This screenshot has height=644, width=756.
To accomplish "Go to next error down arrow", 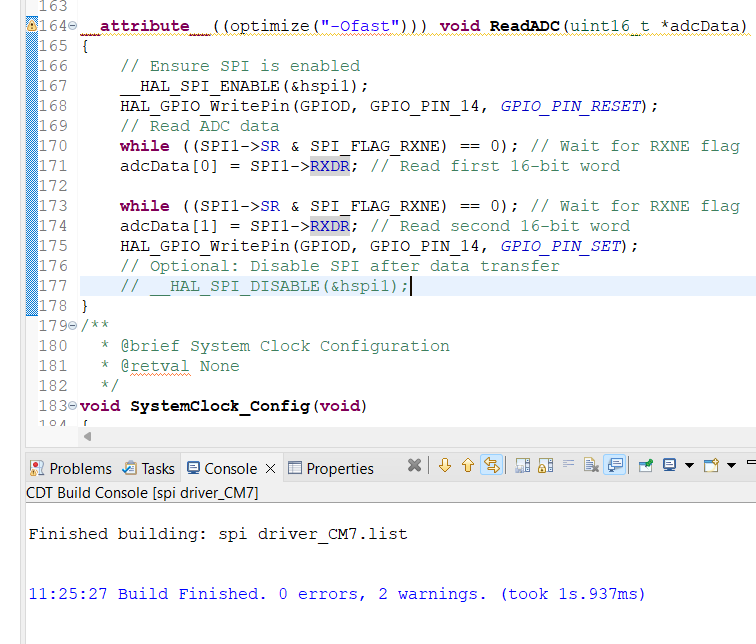I will point(445,466).
